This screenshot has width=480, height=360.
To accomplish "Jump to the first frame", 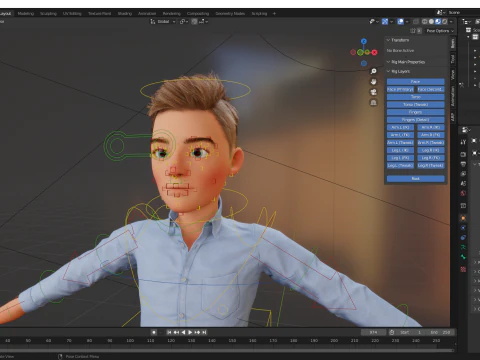I will 169,332.
